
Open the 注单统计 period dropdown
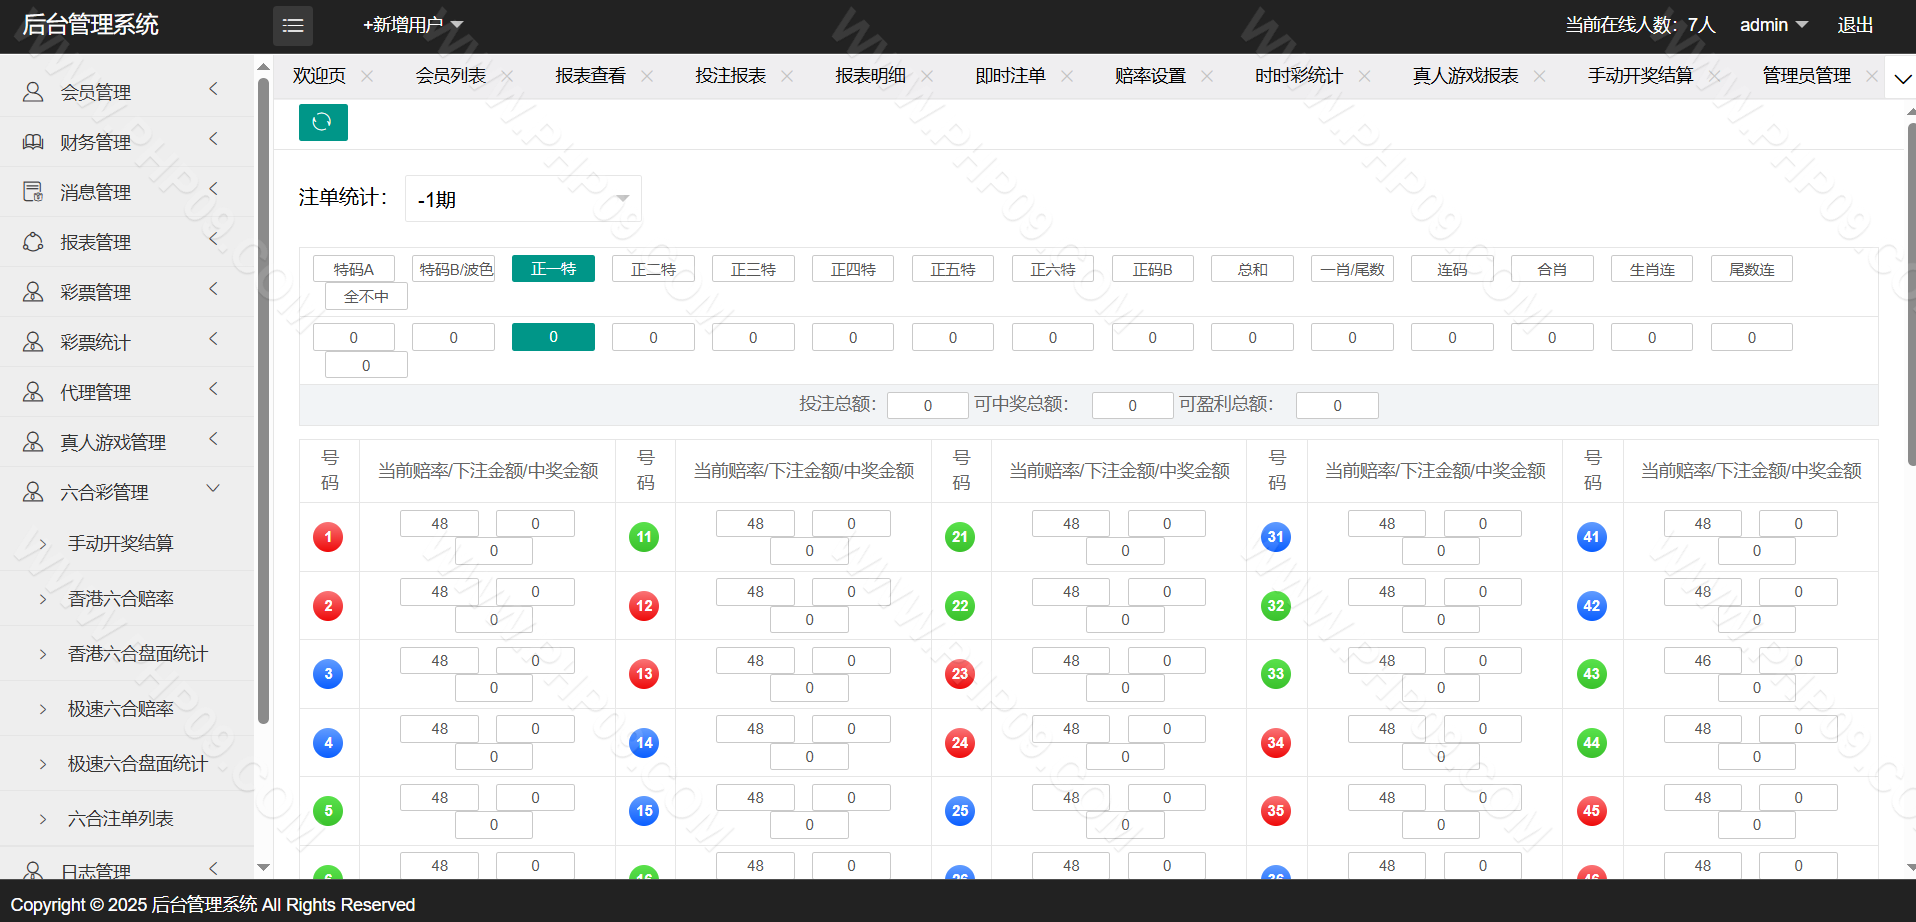(x=523, y=199)
